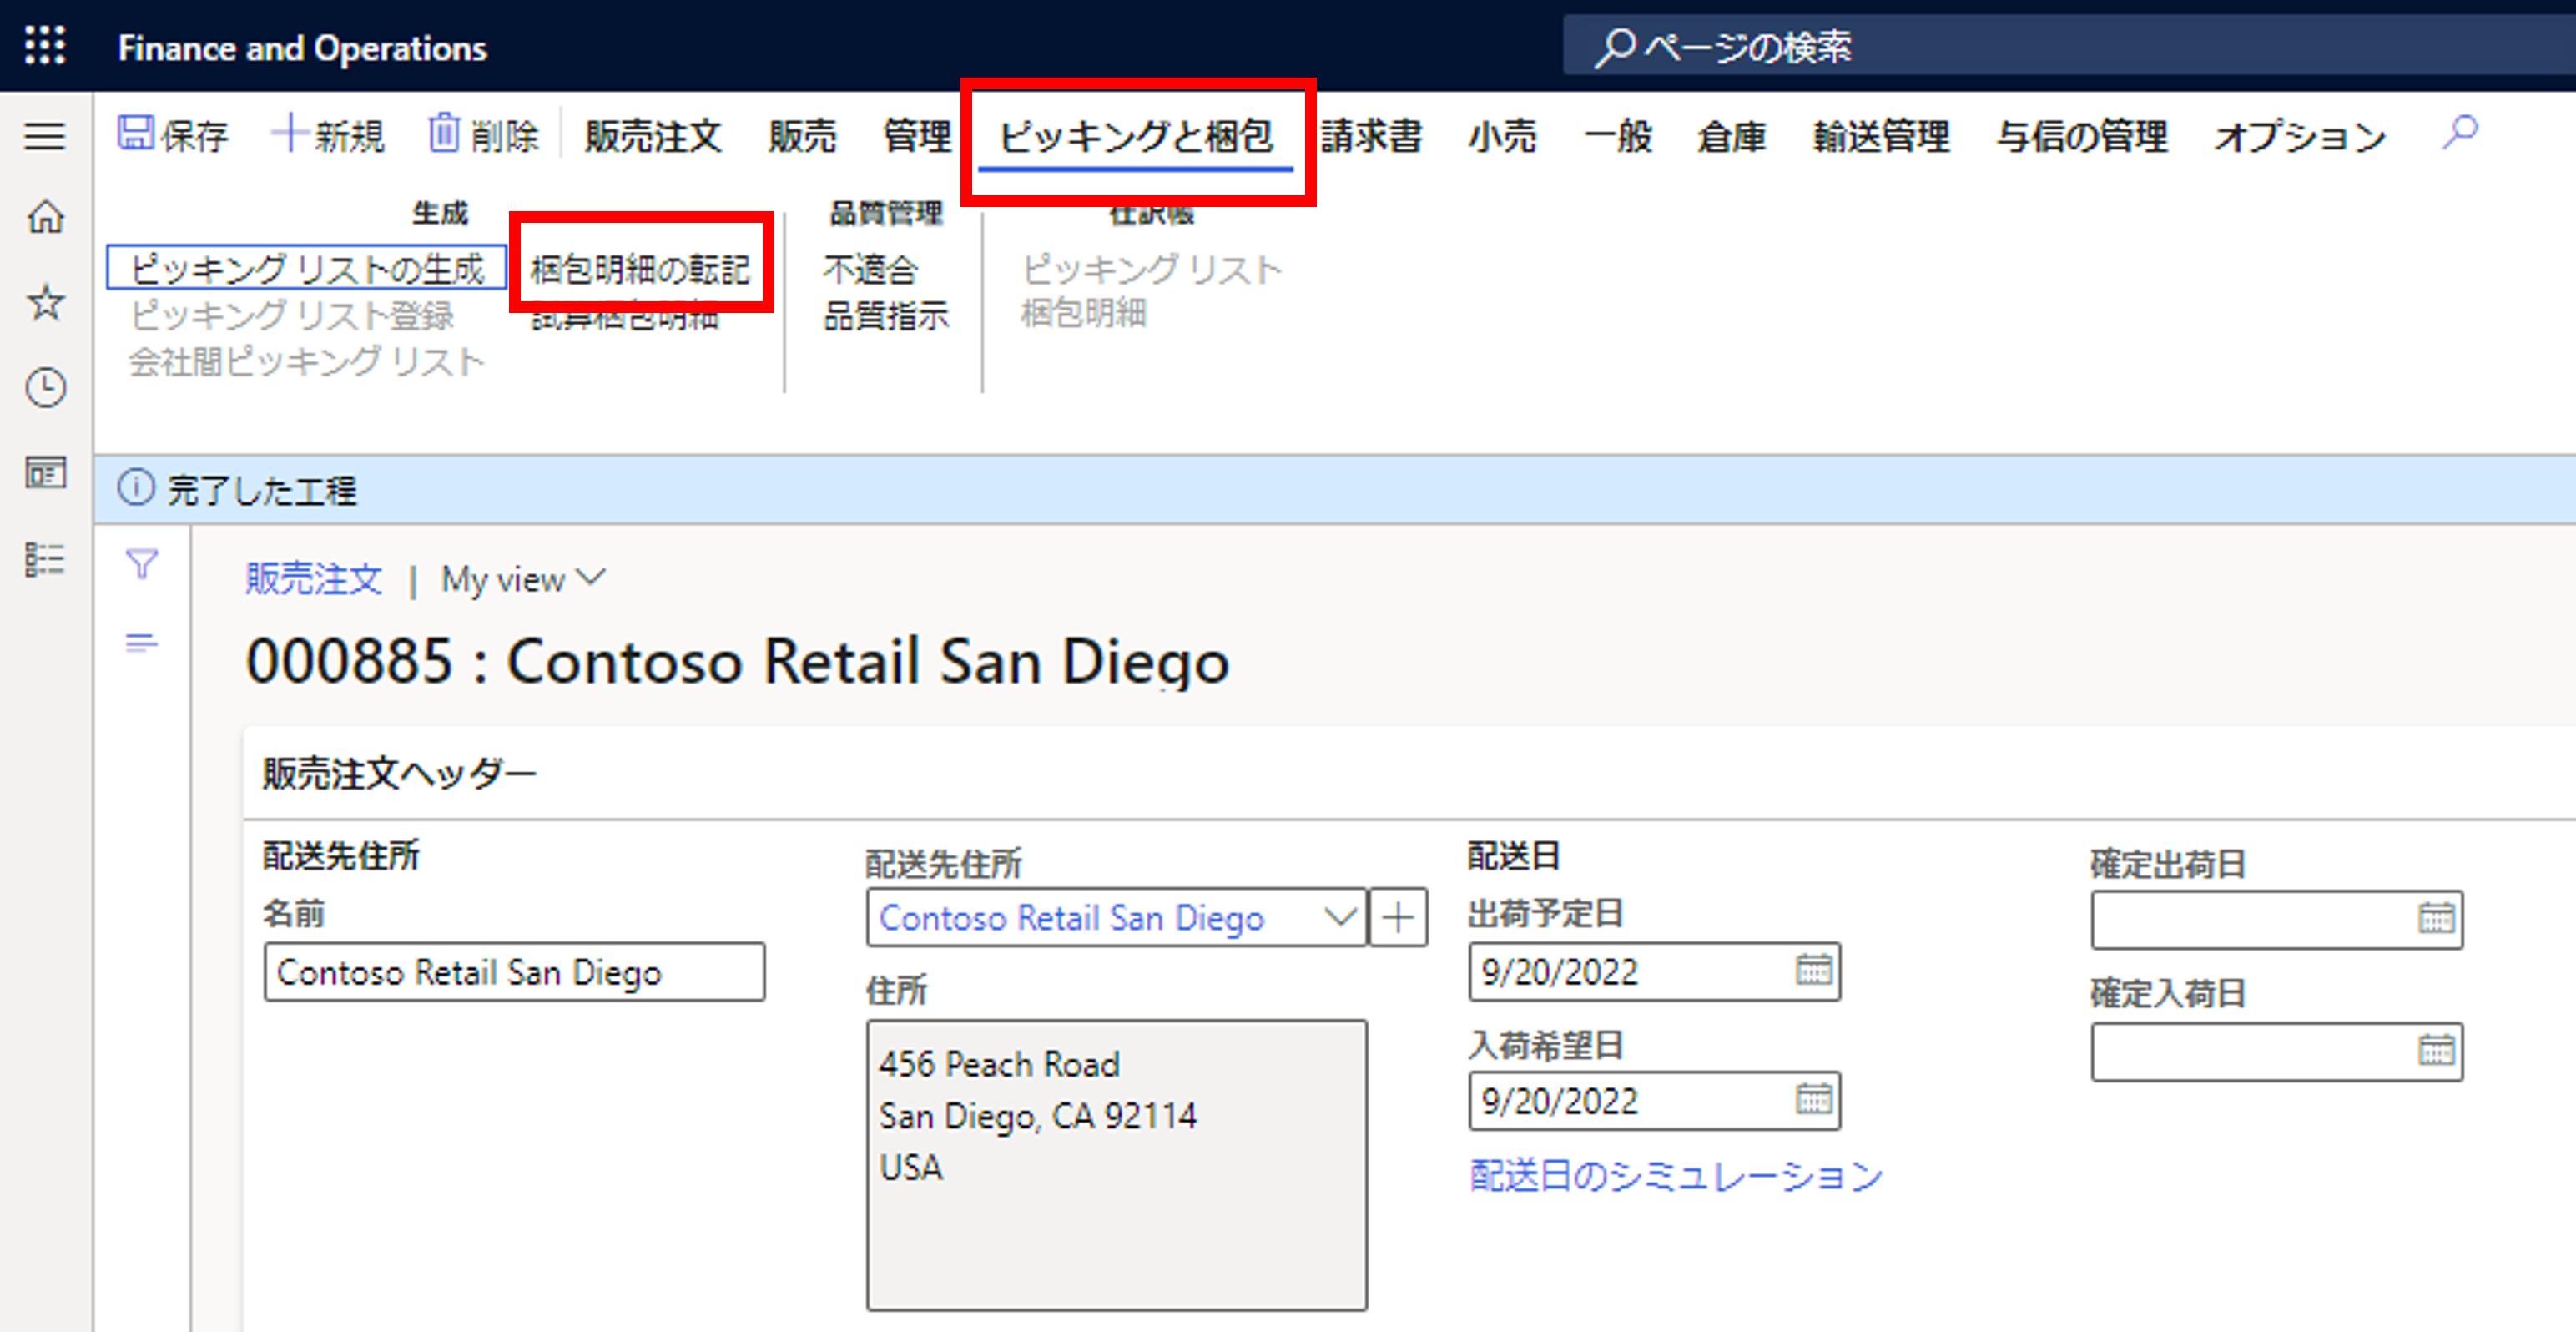Open the 販売 tab
This screenshot has width=2576, height=1332.
pyautogui.click(x=802, y=136)
